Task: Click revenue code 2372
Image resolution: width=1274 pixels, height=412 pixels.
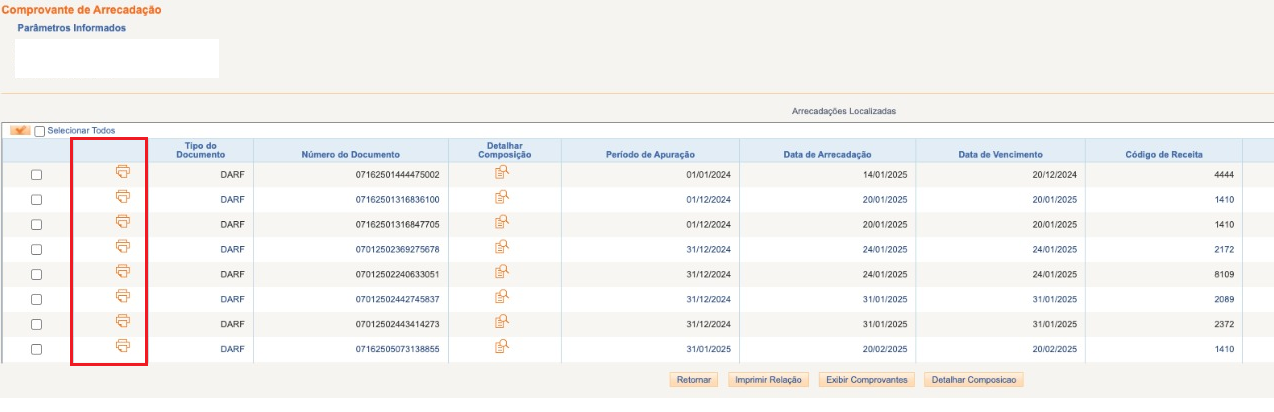Action: 1224,324
